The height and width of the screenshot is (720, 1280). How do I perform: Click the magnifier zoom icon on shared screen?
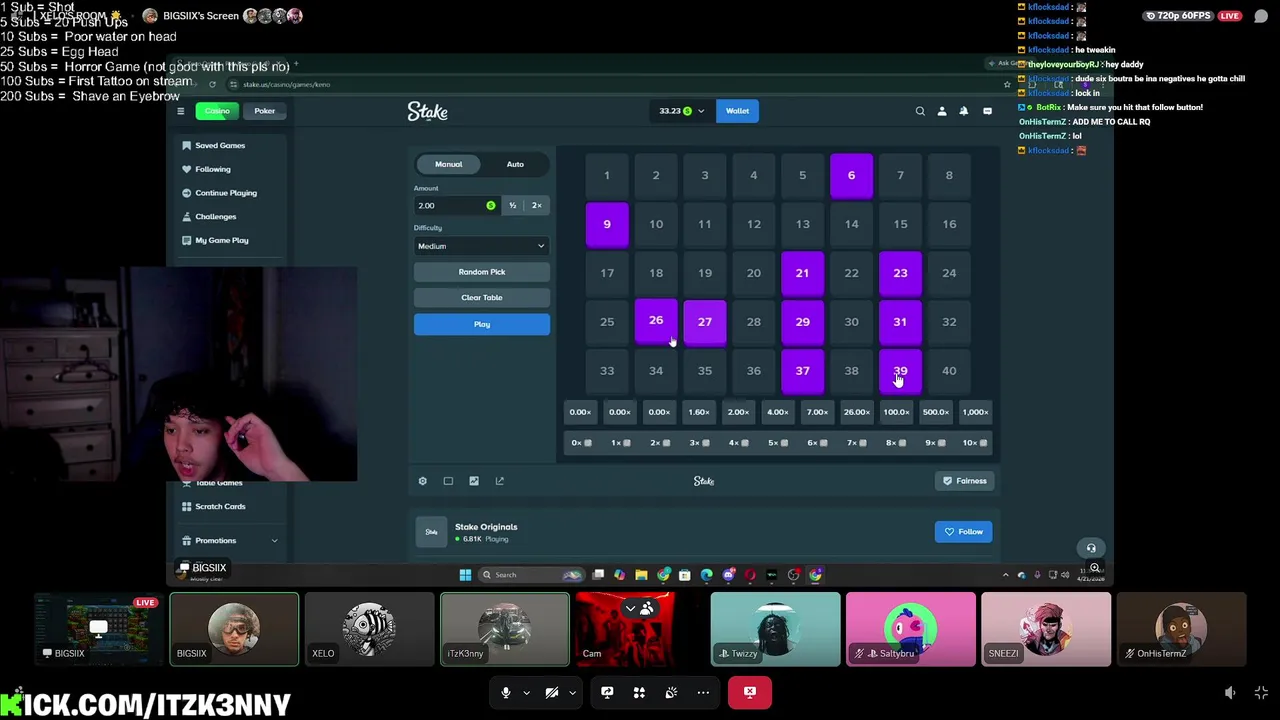pos(1095,568)
